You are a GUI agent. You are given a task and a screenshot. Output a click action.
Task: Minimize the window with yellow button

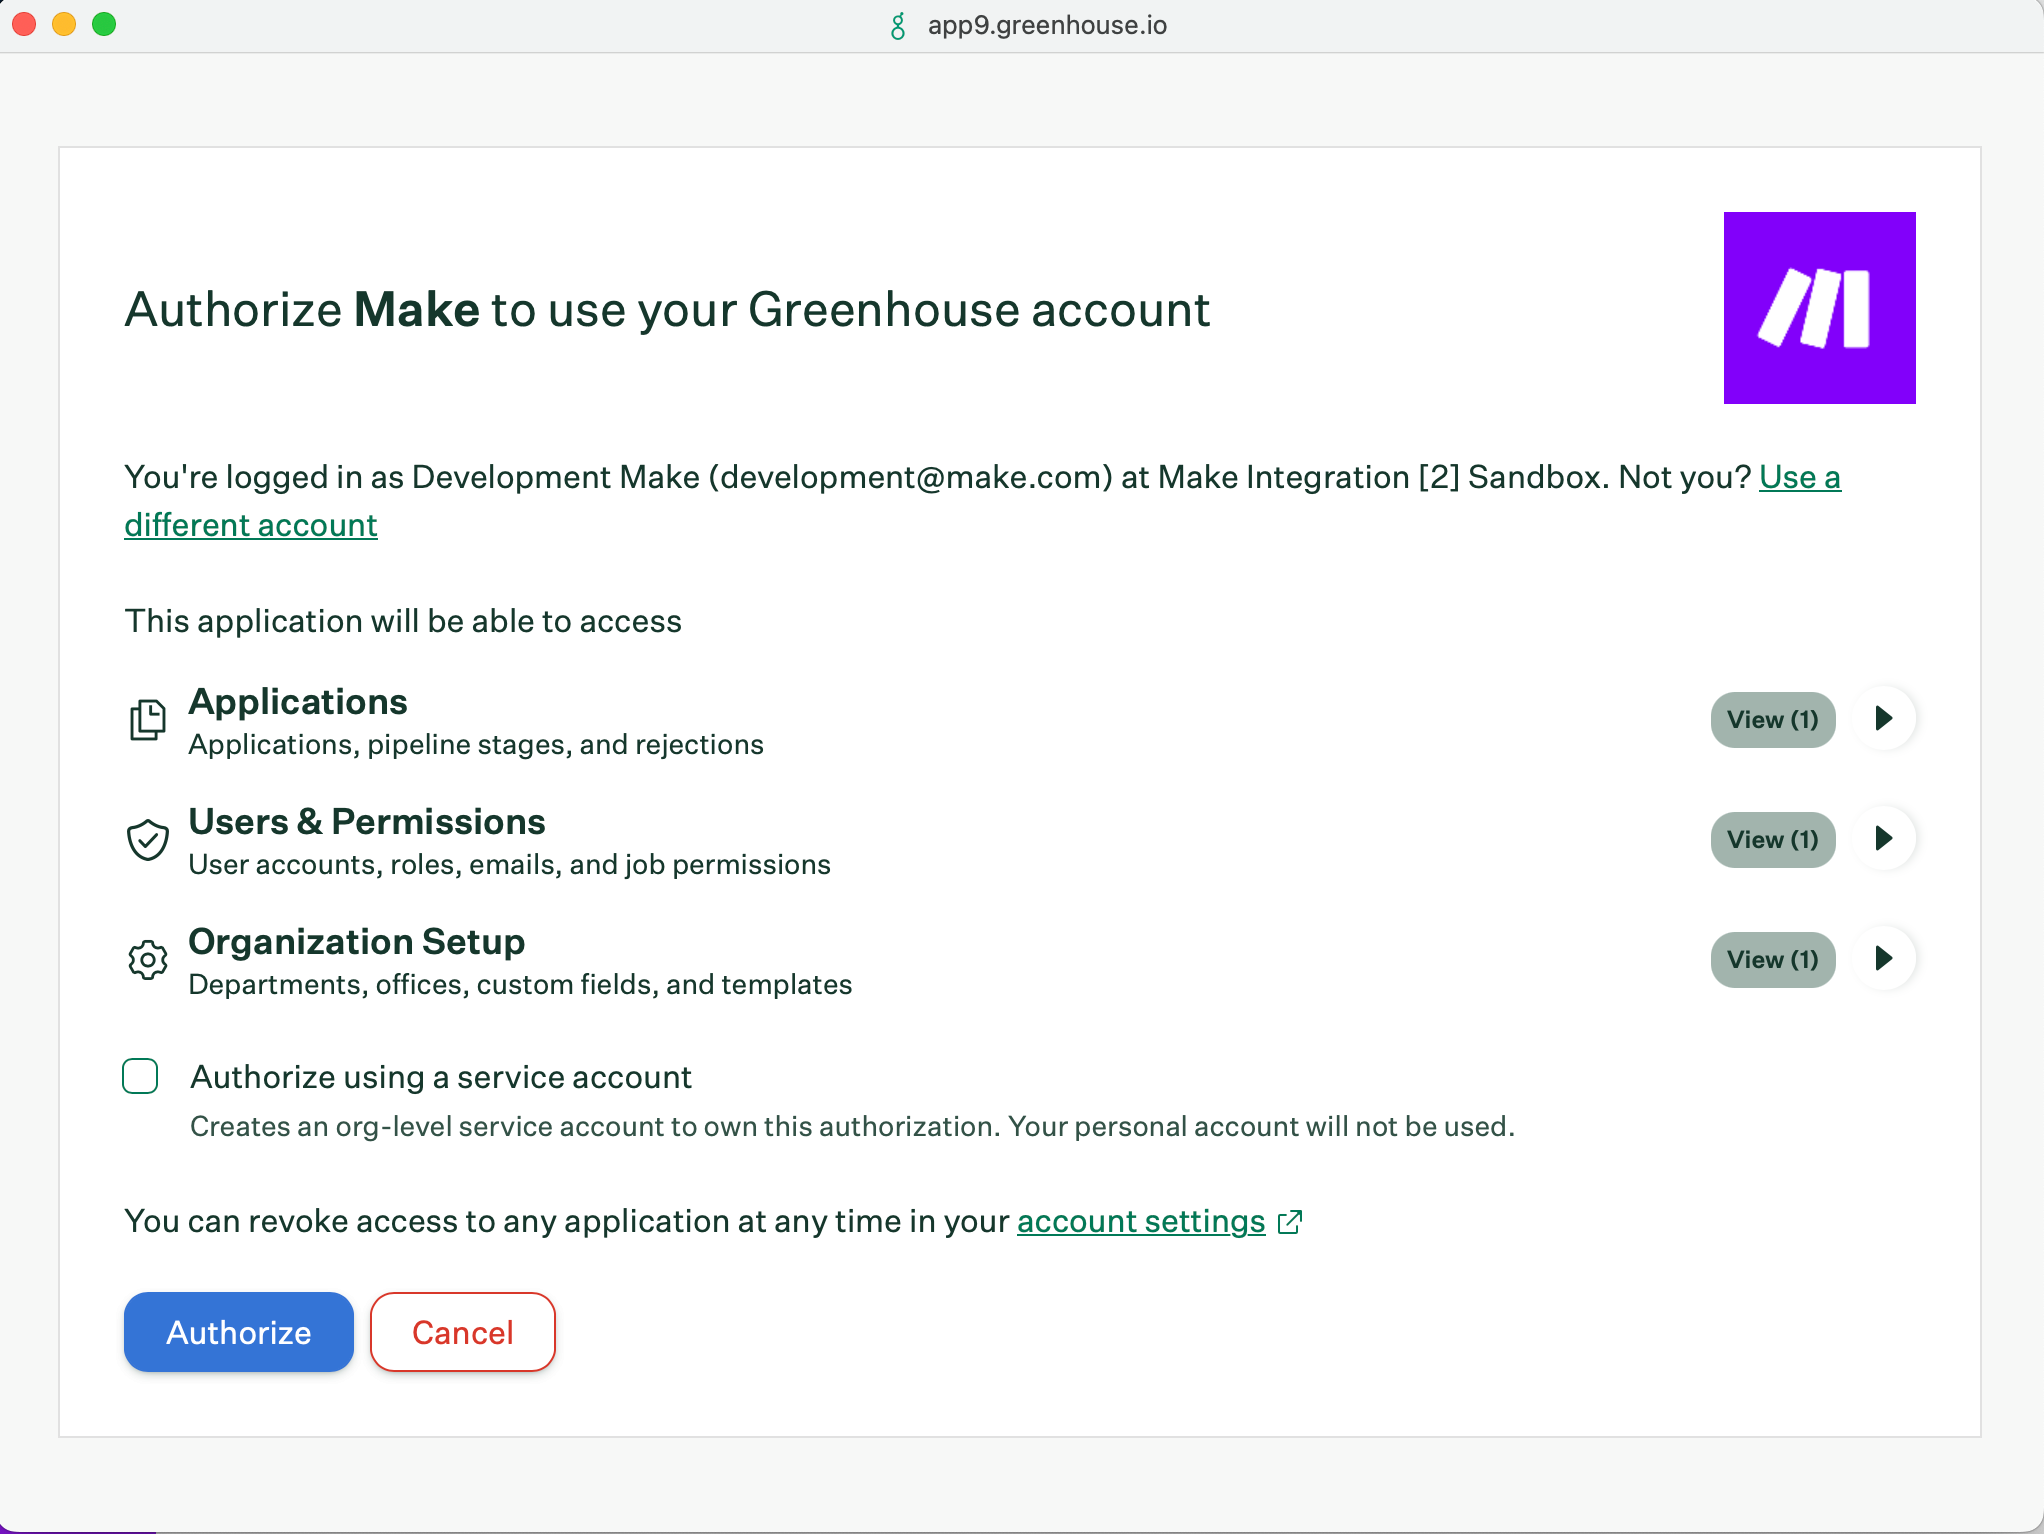64,25
